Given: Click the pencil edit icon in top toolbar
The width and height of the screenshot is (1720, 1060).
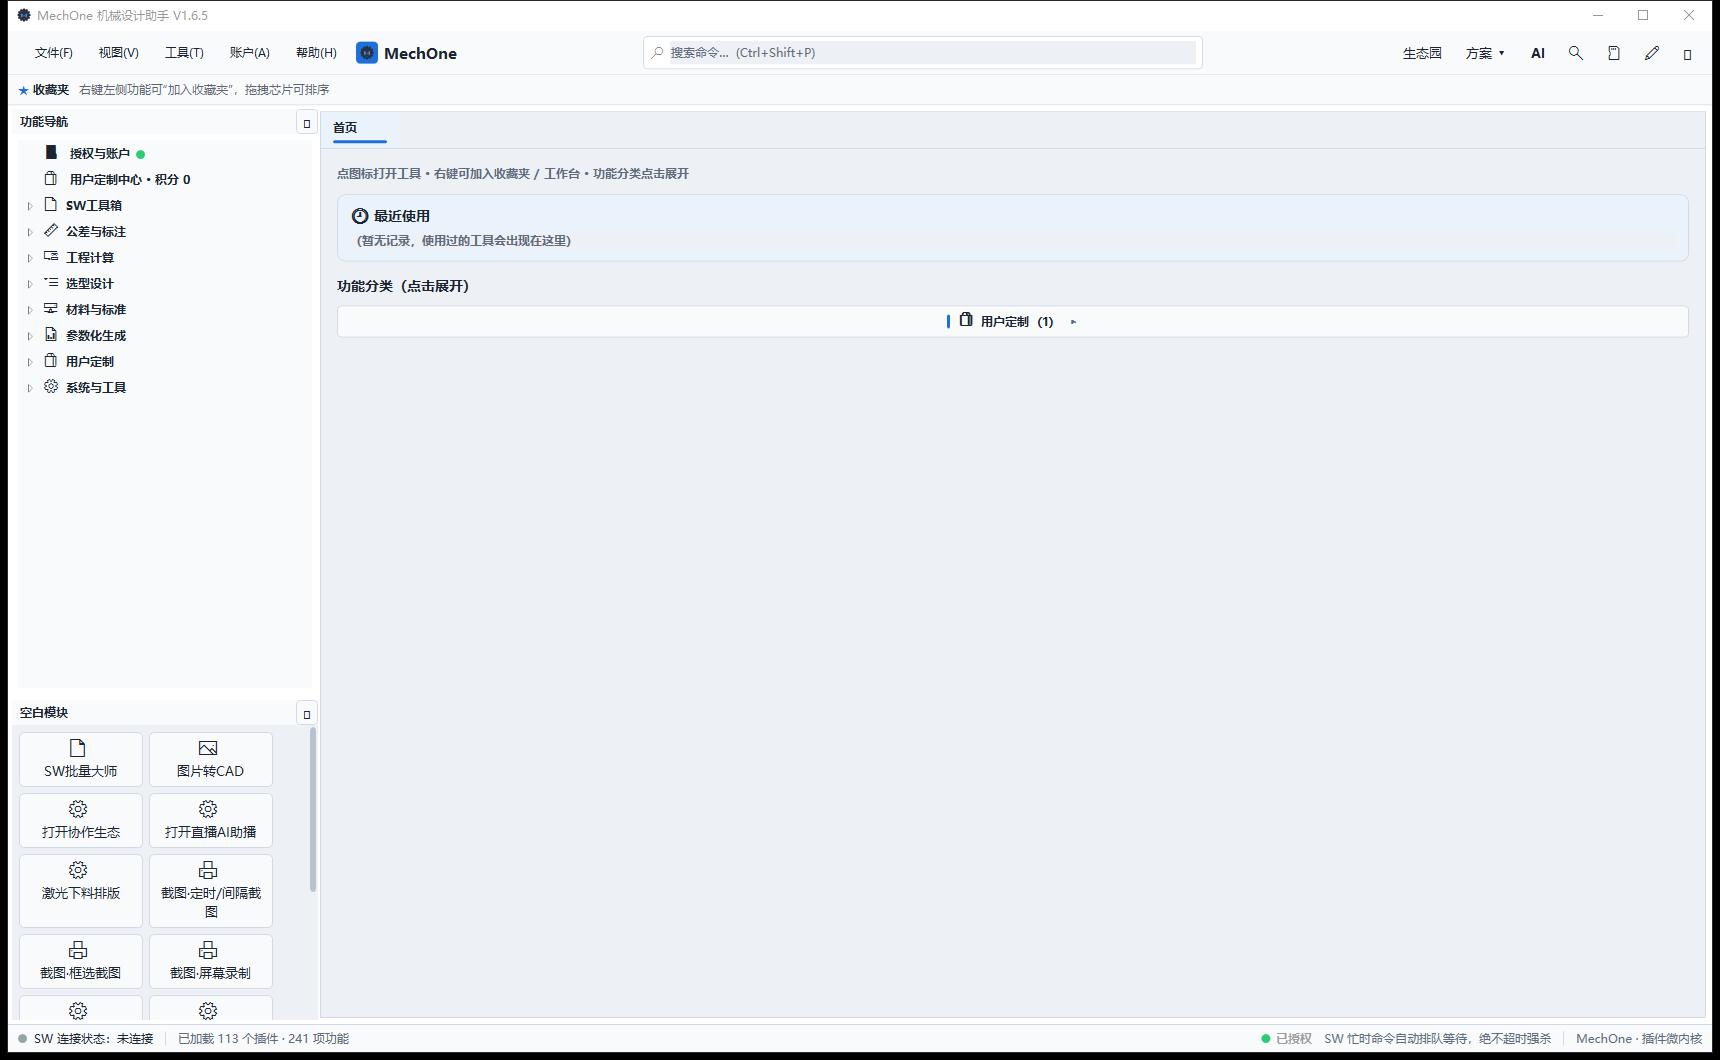Looking at the screenshot, I should (x=1652, y=53).
